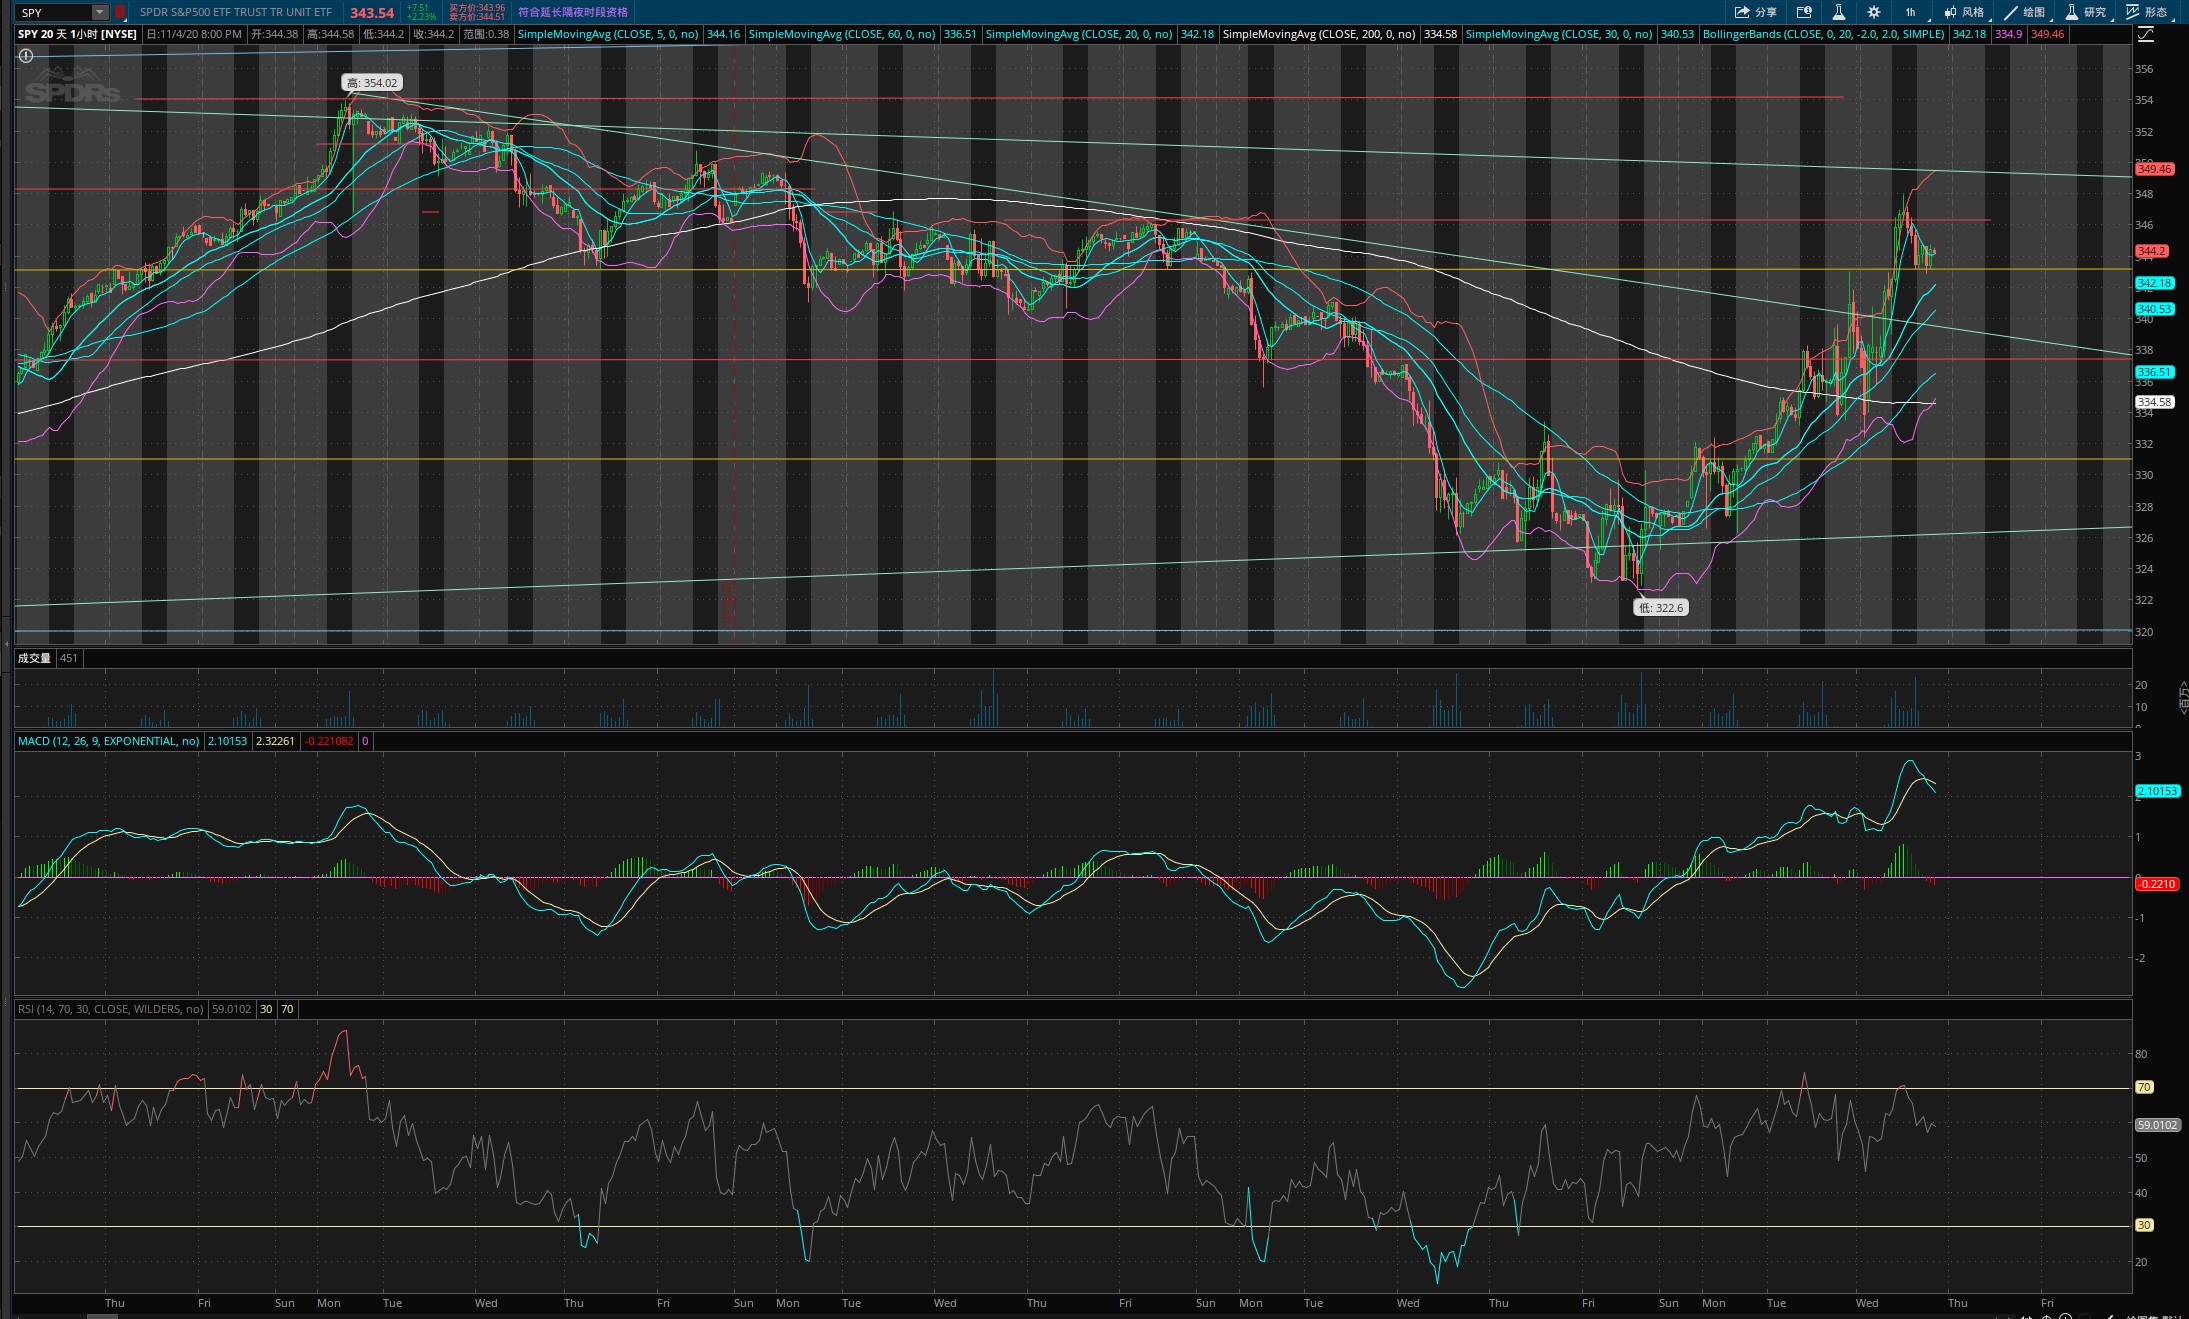Click the range 范围:0.38 readout
The width and height of the screenshot is (2189, 1319).
point(486,34)
